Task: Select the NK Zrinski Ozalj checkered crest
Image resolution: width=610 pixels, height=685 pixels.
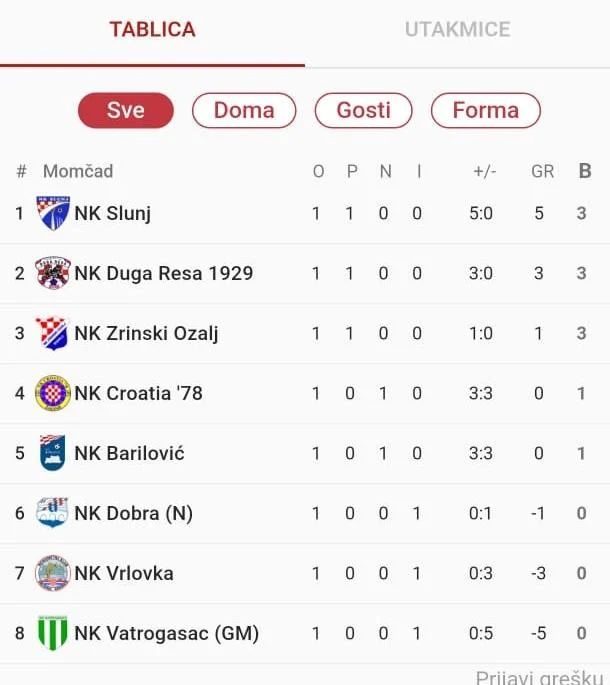Action: click(x=52, y=333)
